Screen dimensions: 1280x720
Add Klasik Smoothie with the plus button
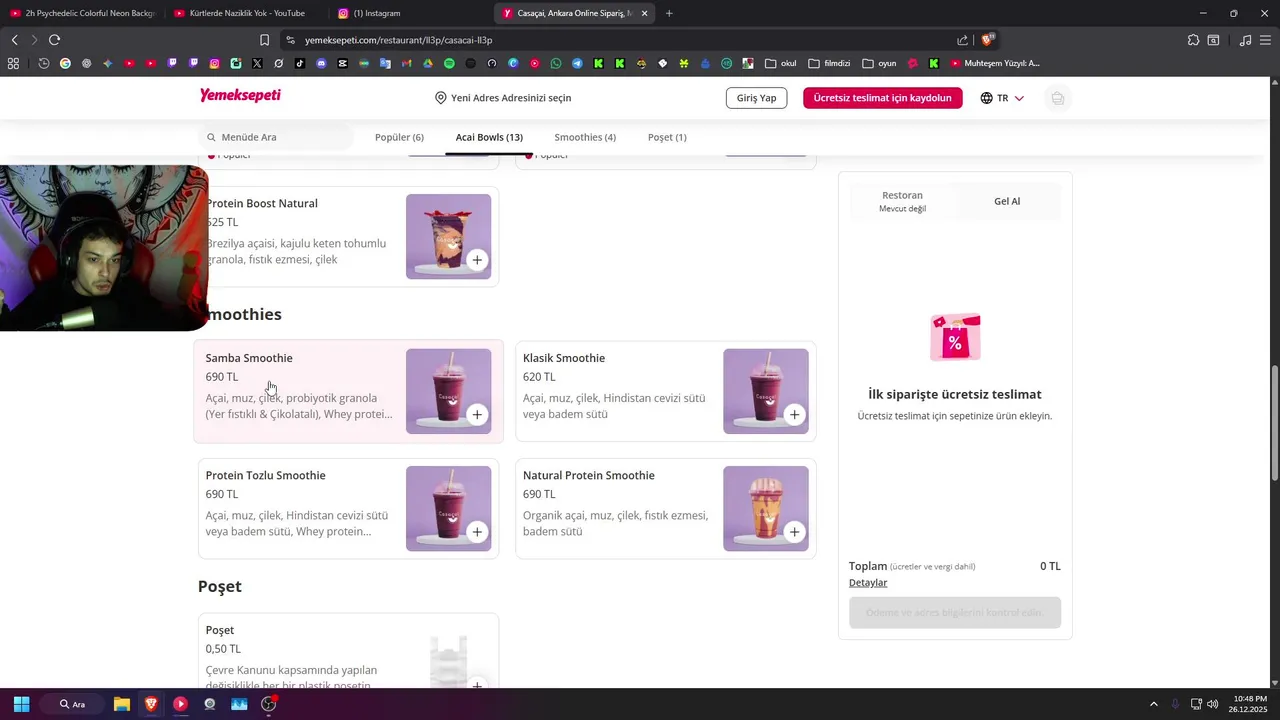(794, 414)
